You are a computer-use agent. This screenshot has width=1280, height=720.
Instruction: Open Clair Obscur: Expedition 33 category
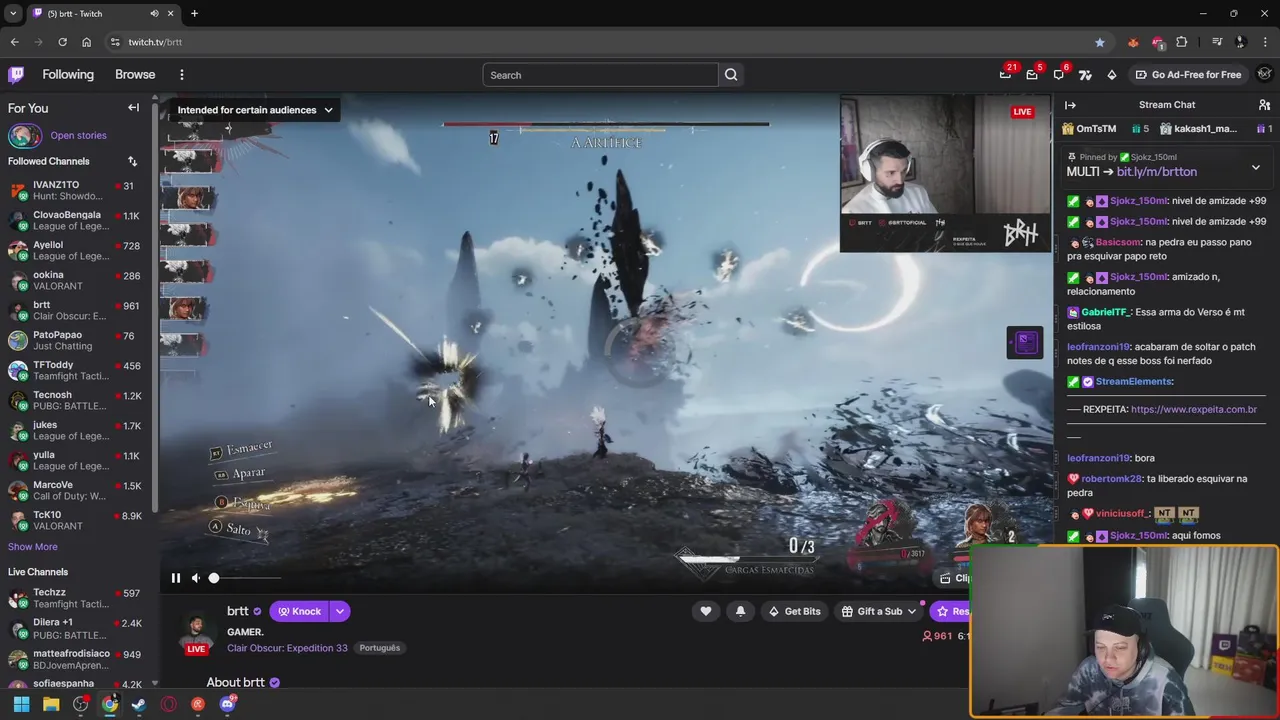pyautogui.click(x=287, y=648)
